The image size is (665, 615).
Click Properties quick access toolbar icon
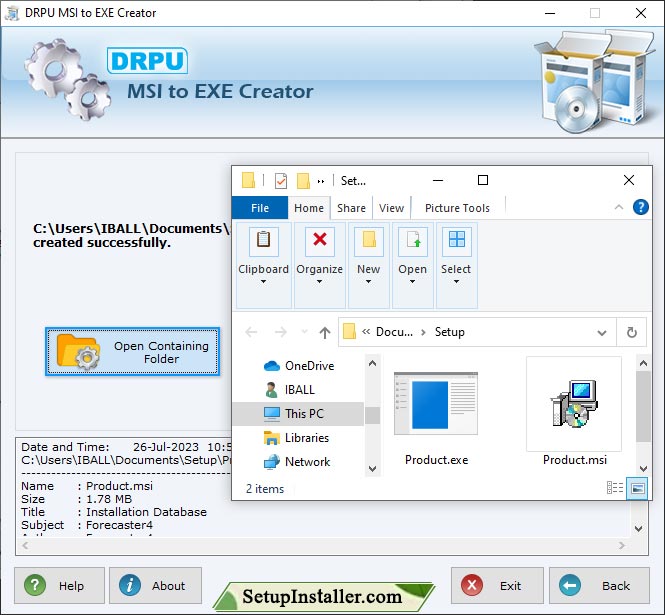pos(281,181)
